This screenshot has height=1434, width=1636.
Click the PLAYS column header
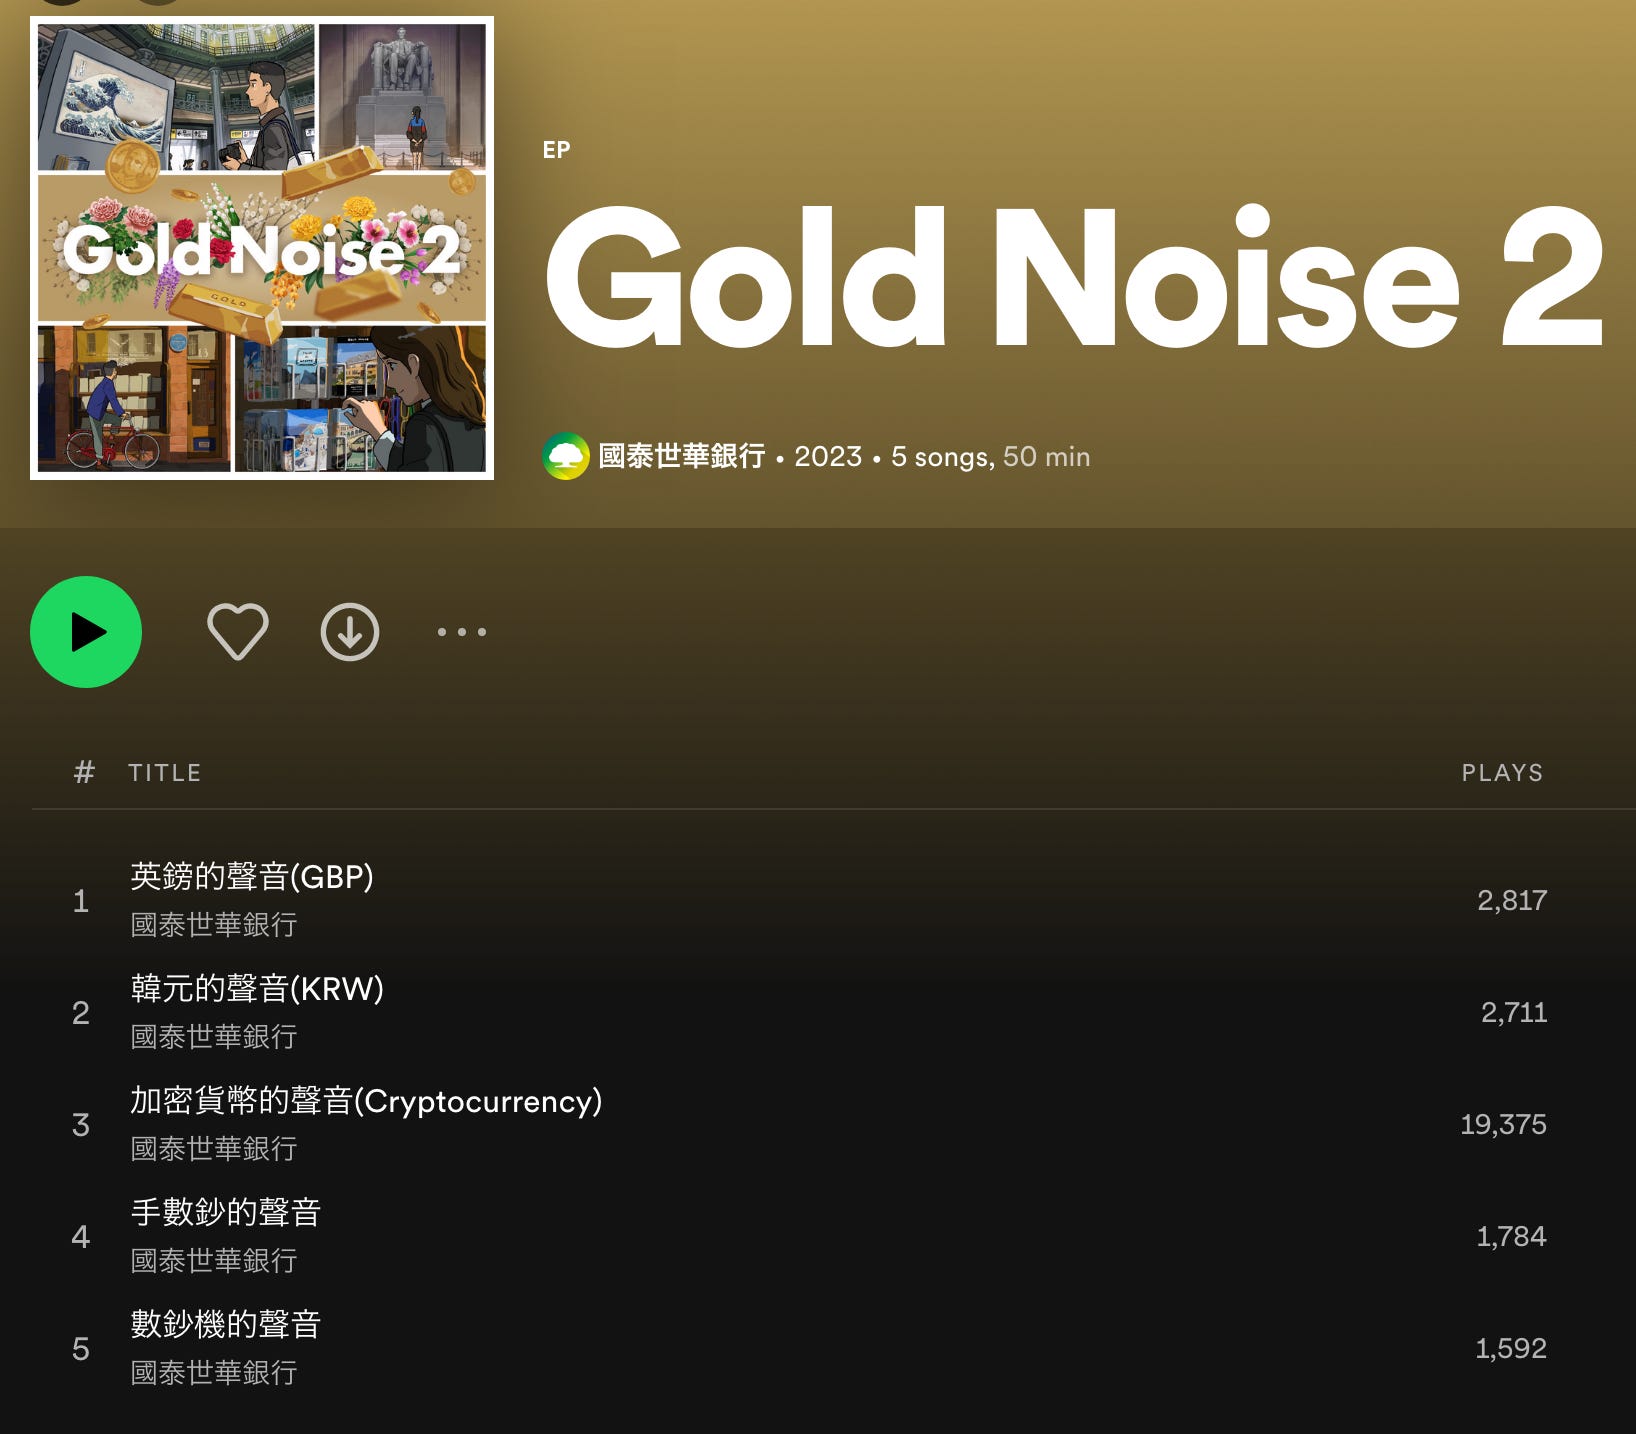1502,773
